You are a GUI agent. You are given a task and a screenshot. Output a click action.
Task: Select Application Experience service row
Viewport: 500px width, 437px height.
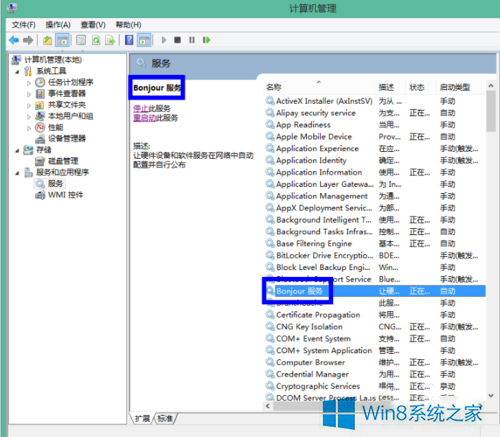point(375,149)
